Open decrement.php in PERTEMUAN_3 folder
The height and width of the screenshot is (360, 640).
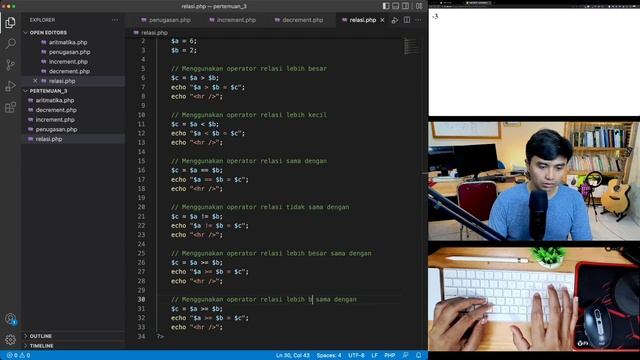(x=56, y=110)
